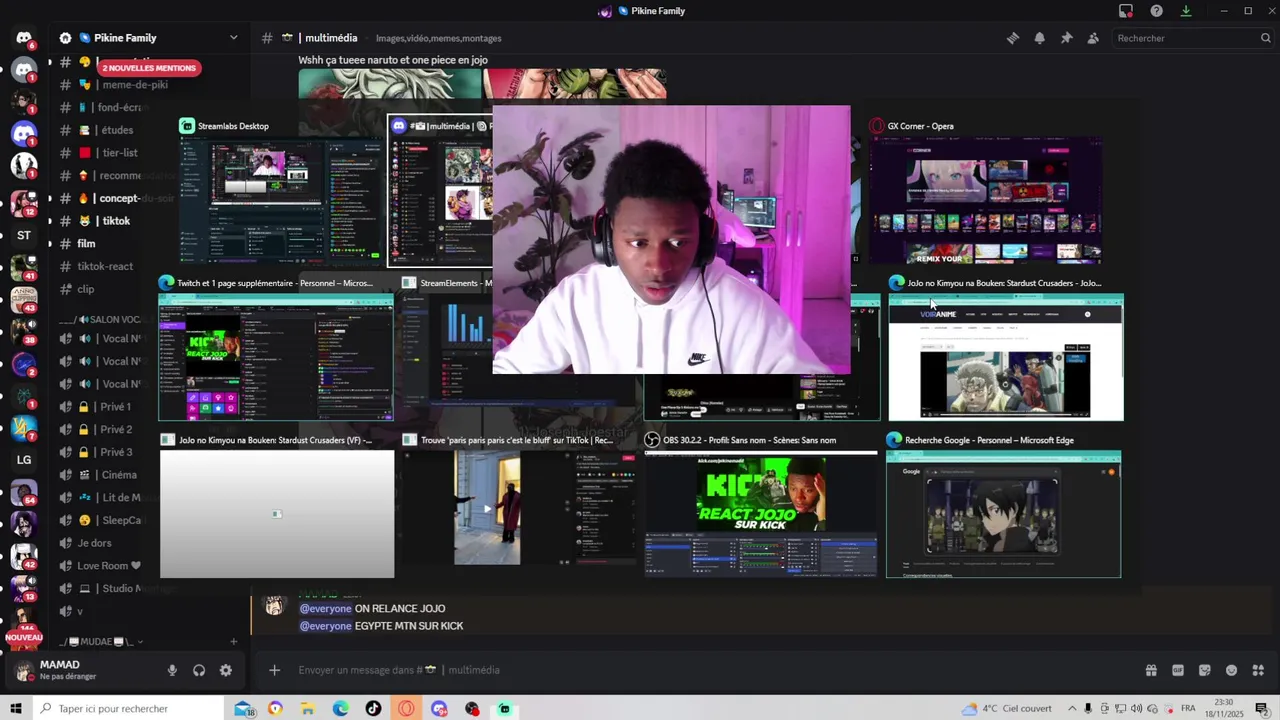Click the green download update icon

coord(1186,11)
